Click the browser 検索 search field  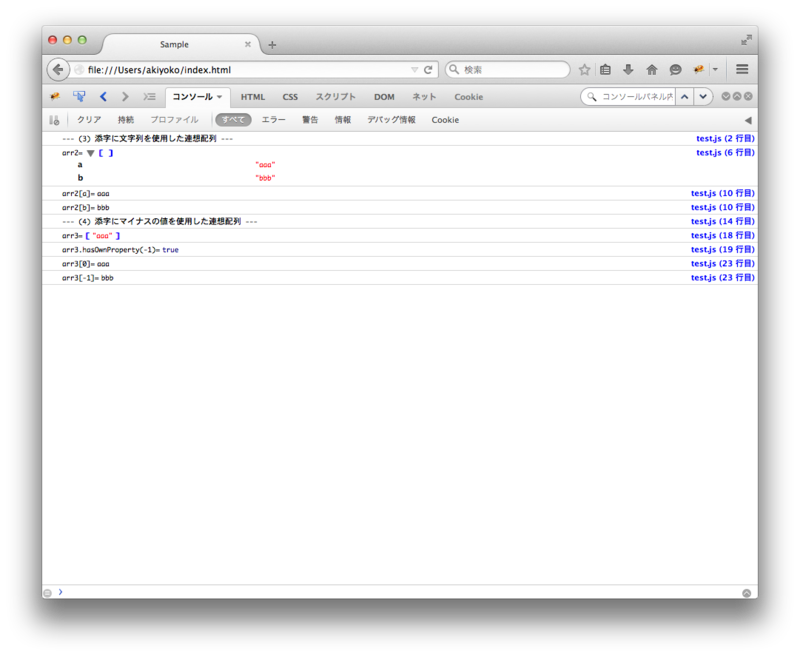tap(507, 70)
